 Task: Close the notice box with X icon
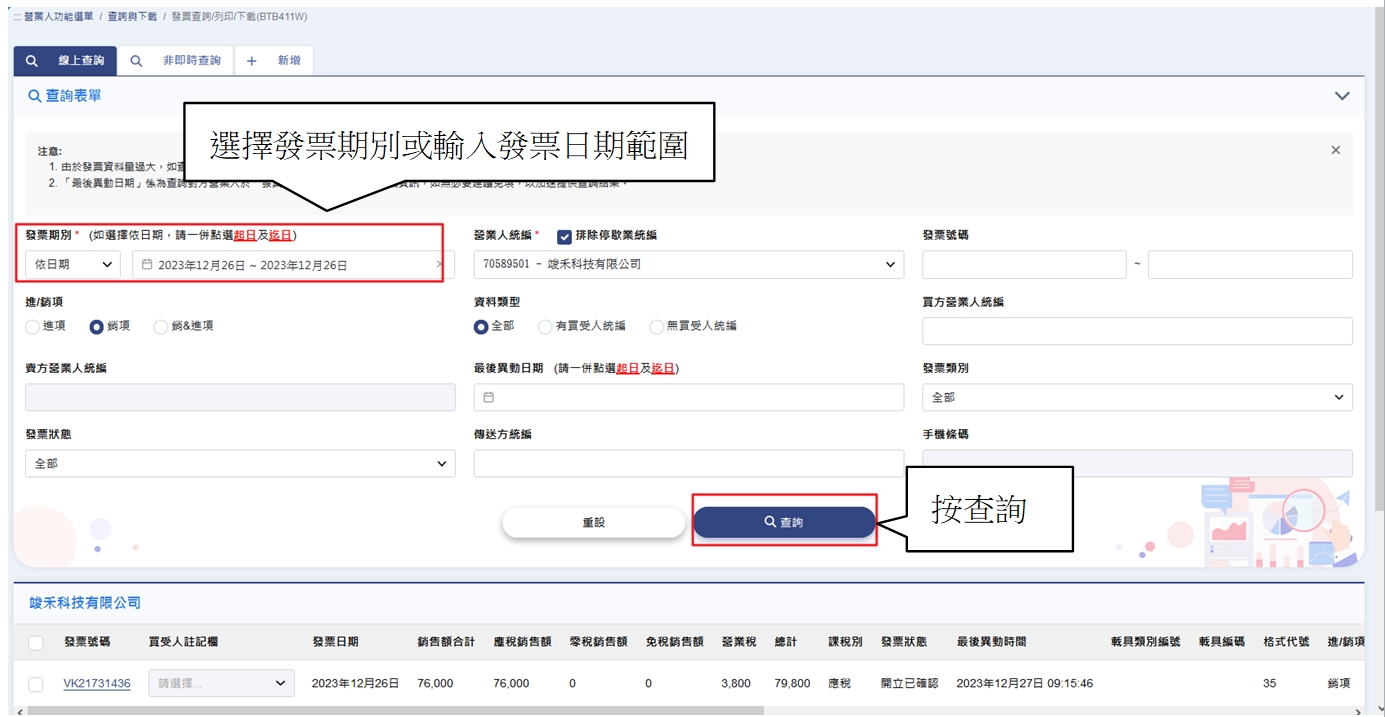pos(1335,150)
